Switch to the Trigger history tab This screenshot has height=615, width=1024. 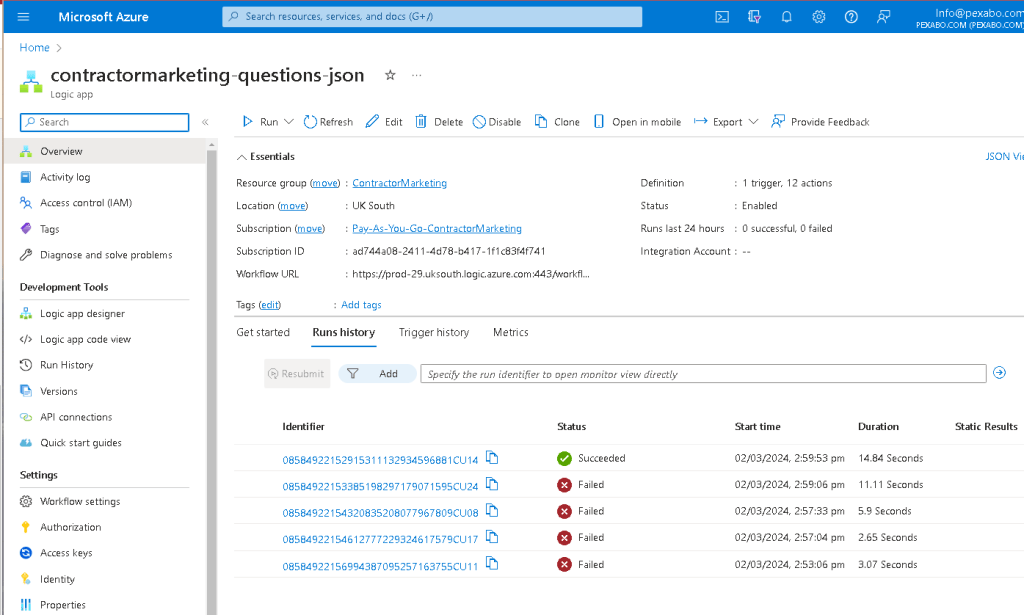click(434, 332)
